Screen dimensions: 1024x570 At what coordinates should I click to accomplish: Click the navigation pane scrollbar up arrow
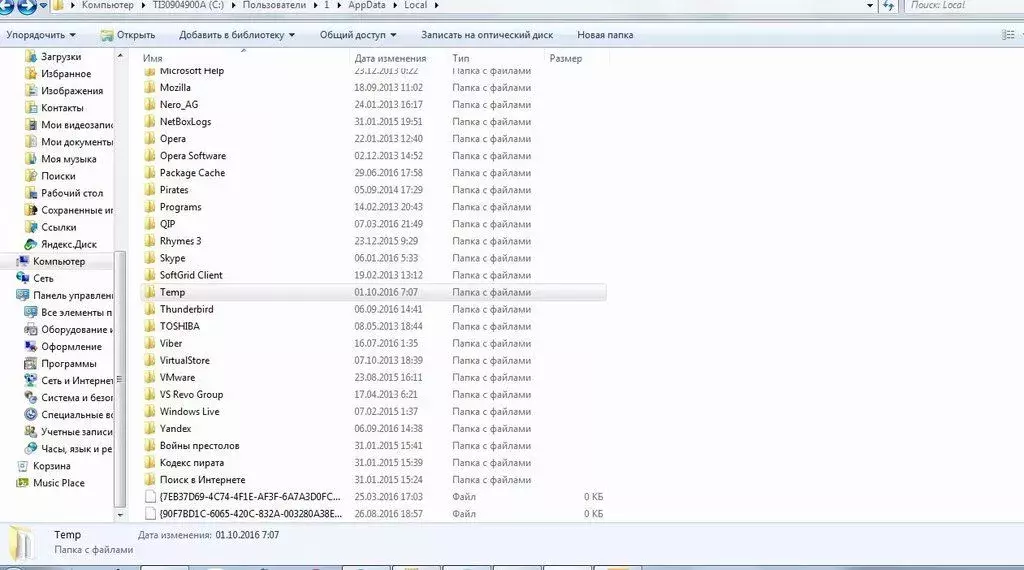tap(120, 57)
